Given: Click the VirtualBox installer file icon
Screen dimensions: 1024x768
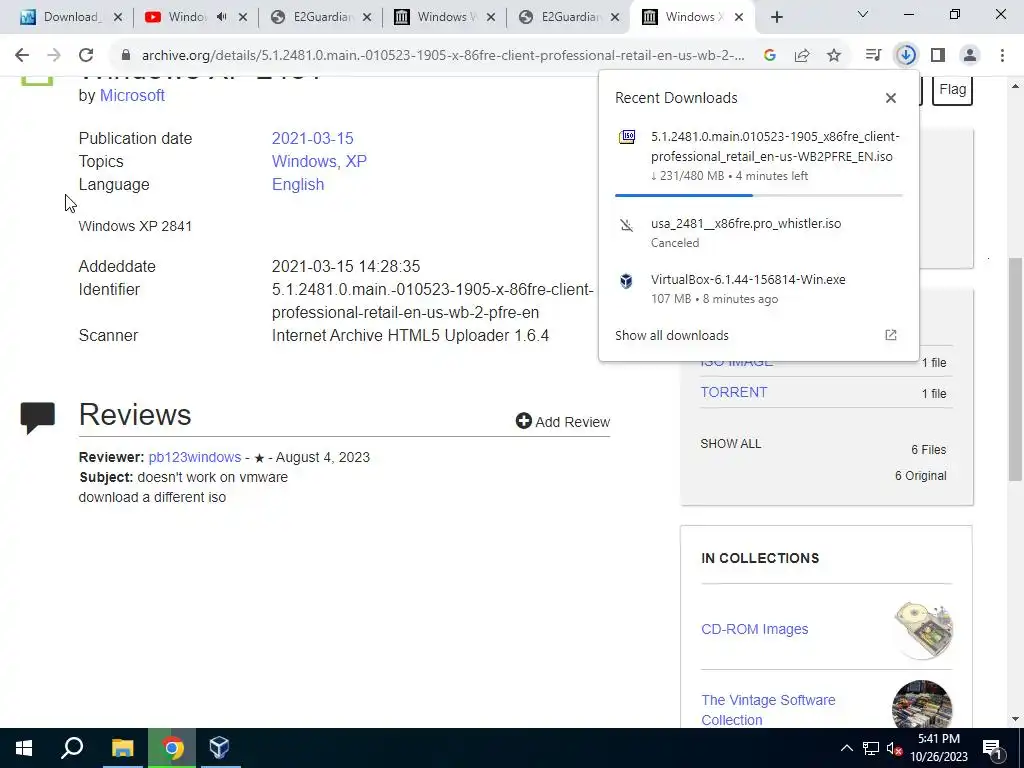Looking at the screenshot, I should 626,281.
